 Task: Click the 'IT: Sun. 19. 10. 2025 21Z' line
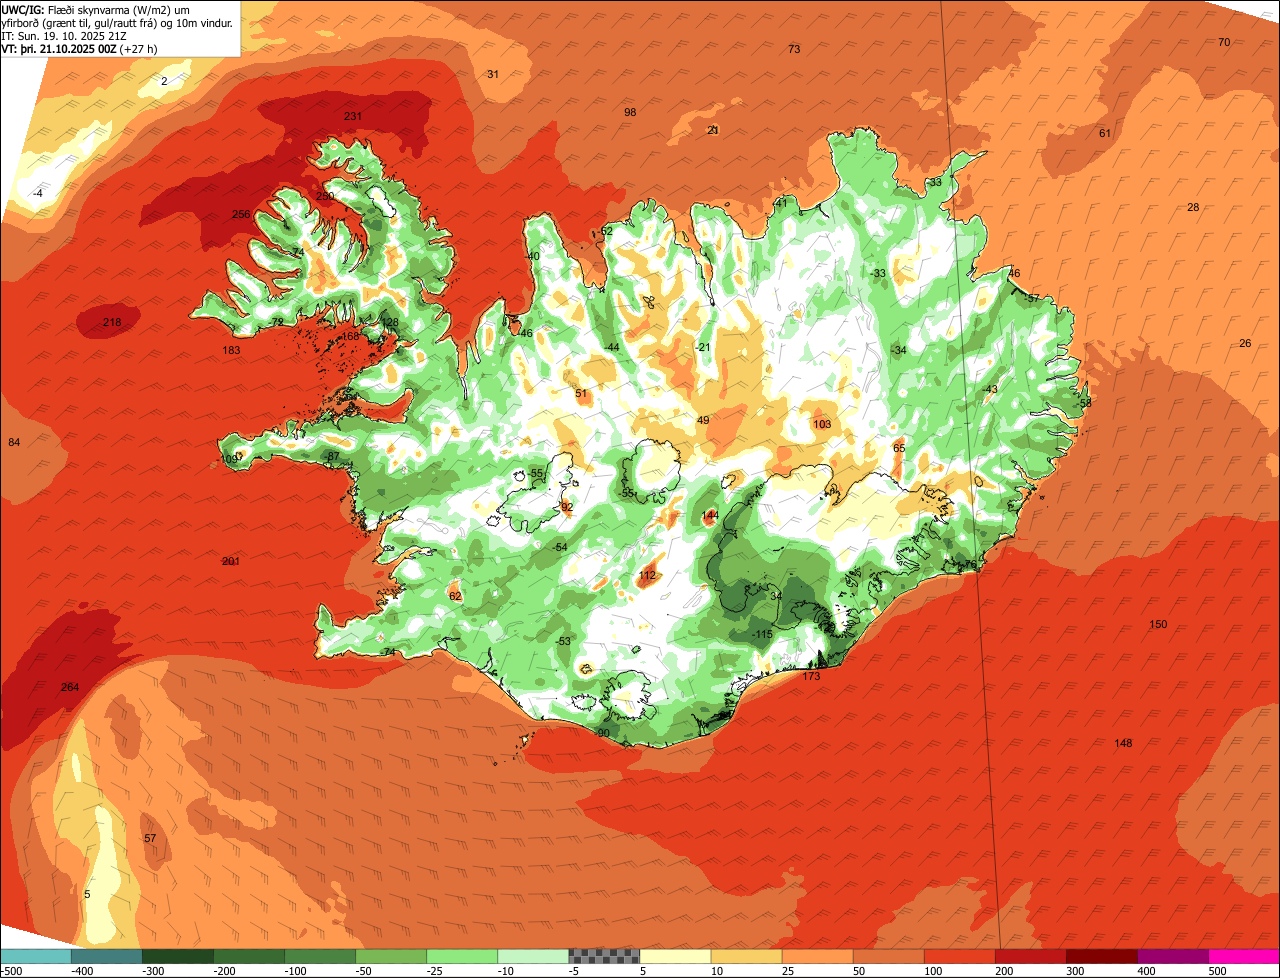coord(64,35)
